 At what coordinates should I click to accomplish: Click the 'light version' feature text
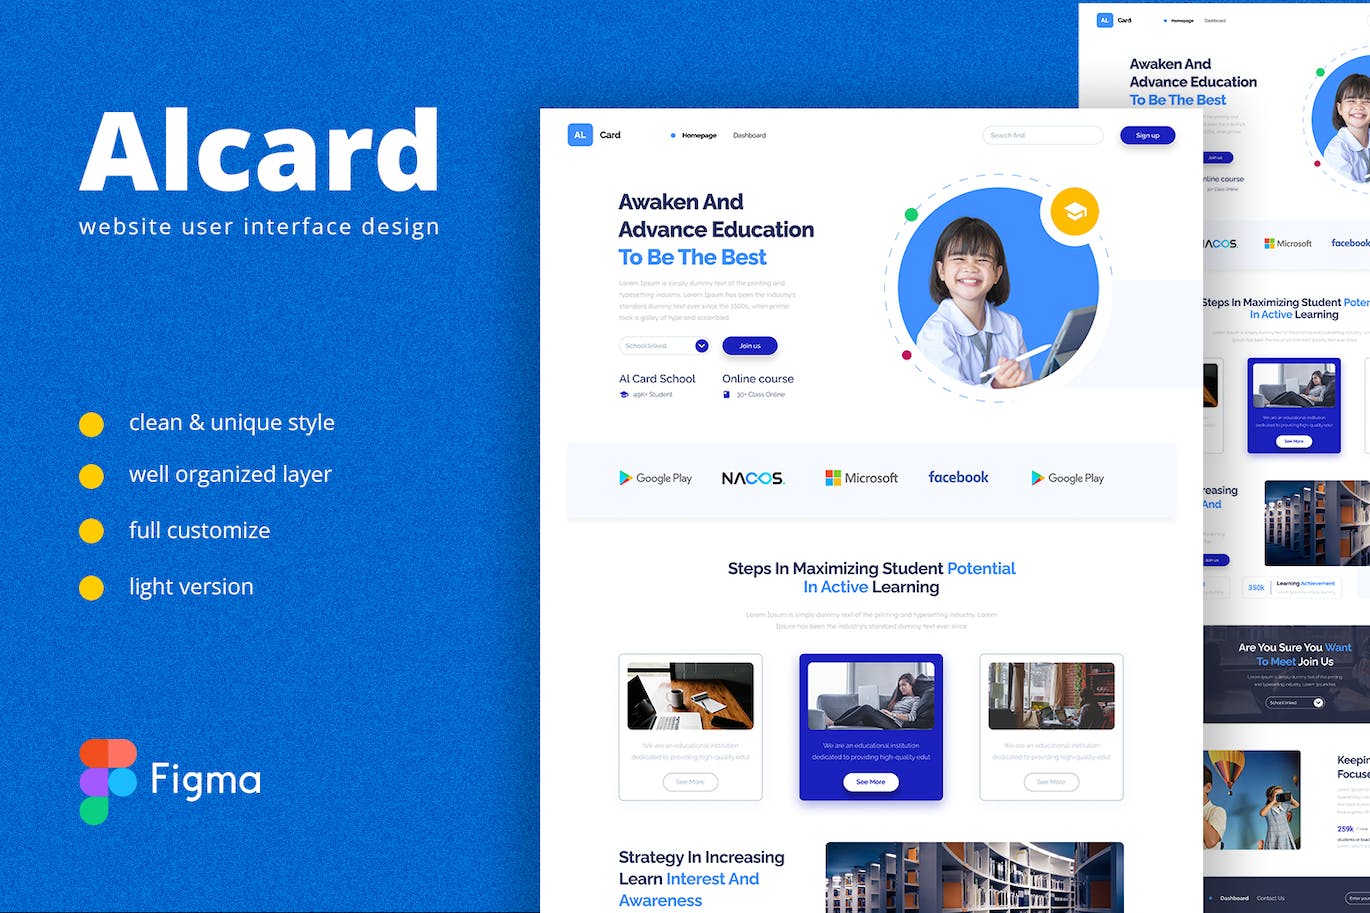tap(191, 587)
